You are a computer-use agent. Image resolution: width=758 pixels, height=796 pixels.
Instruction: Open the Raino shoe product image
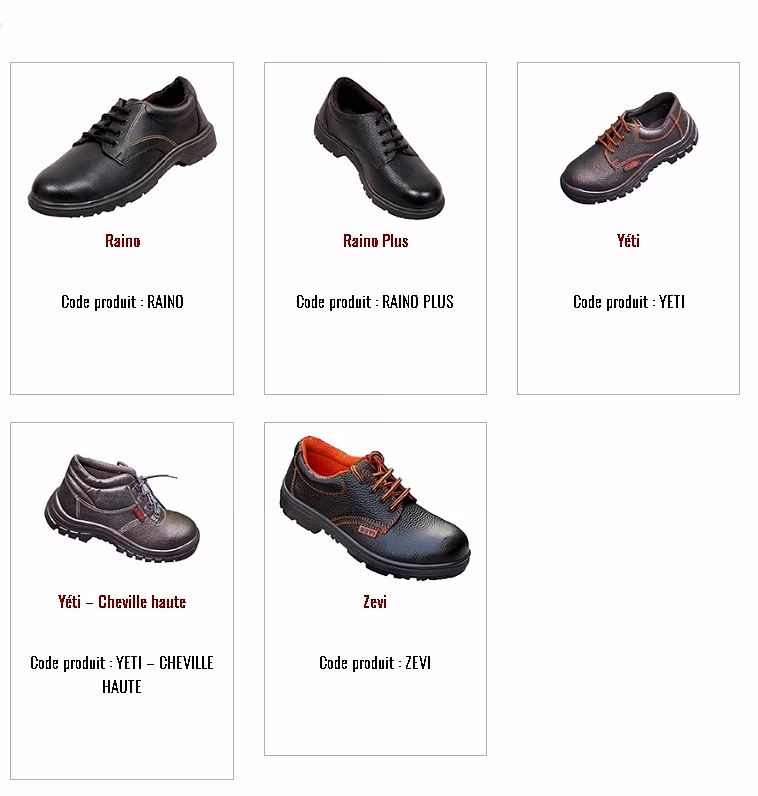[x=122, y=147]
